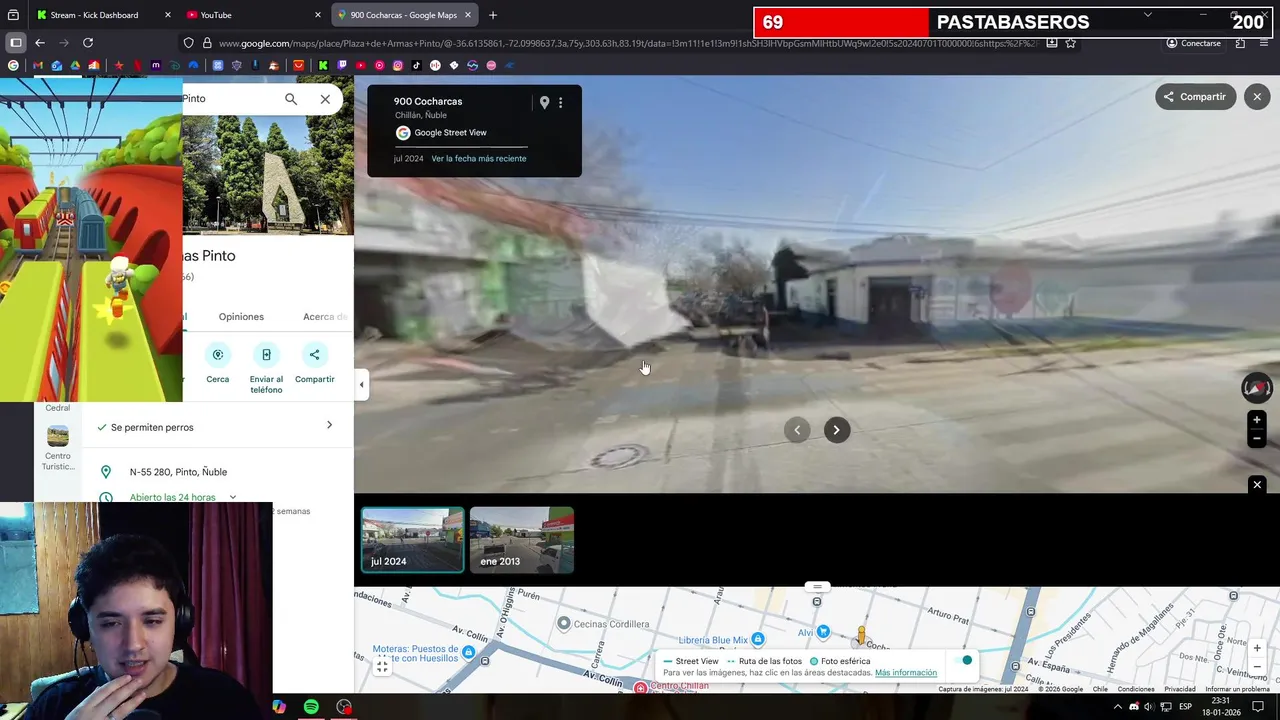Open the Opiniones tab
This screenshot has height=720, width=1280.
click(x=241, y=317)
